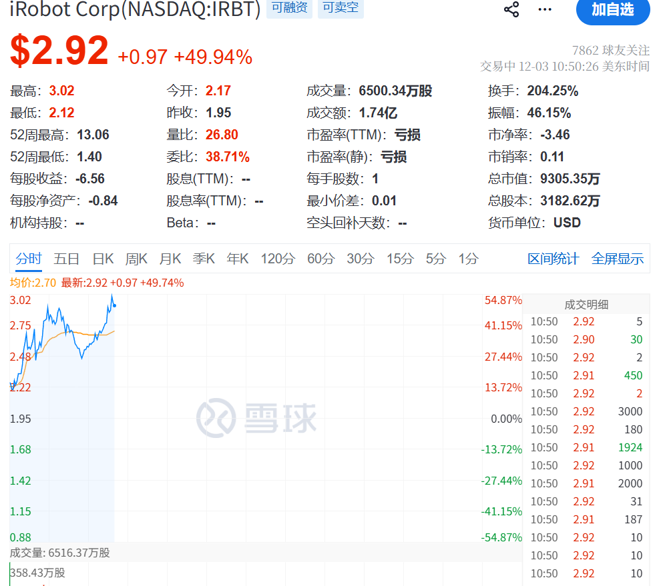Select the 分时 chart tab
Viewport: 667px width, 586px height.
pos(28,259)
